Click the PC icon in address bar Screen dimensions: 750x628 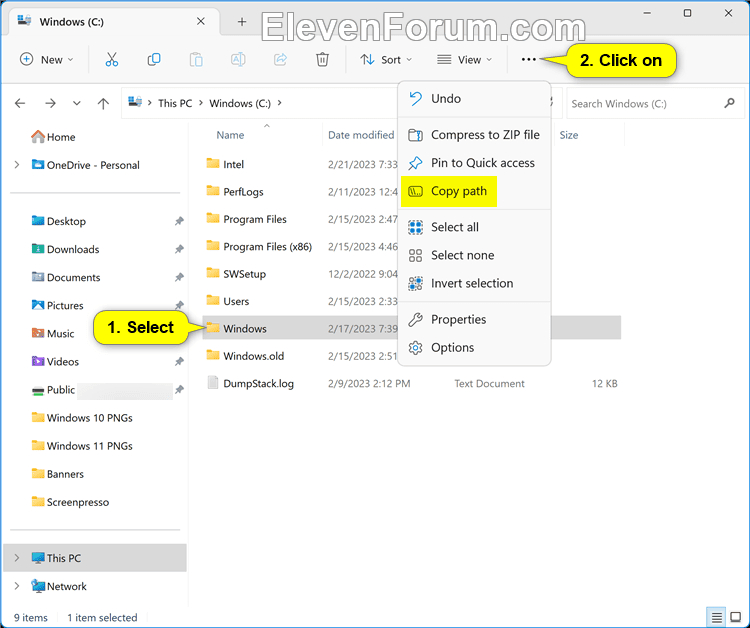pos(135,102)
